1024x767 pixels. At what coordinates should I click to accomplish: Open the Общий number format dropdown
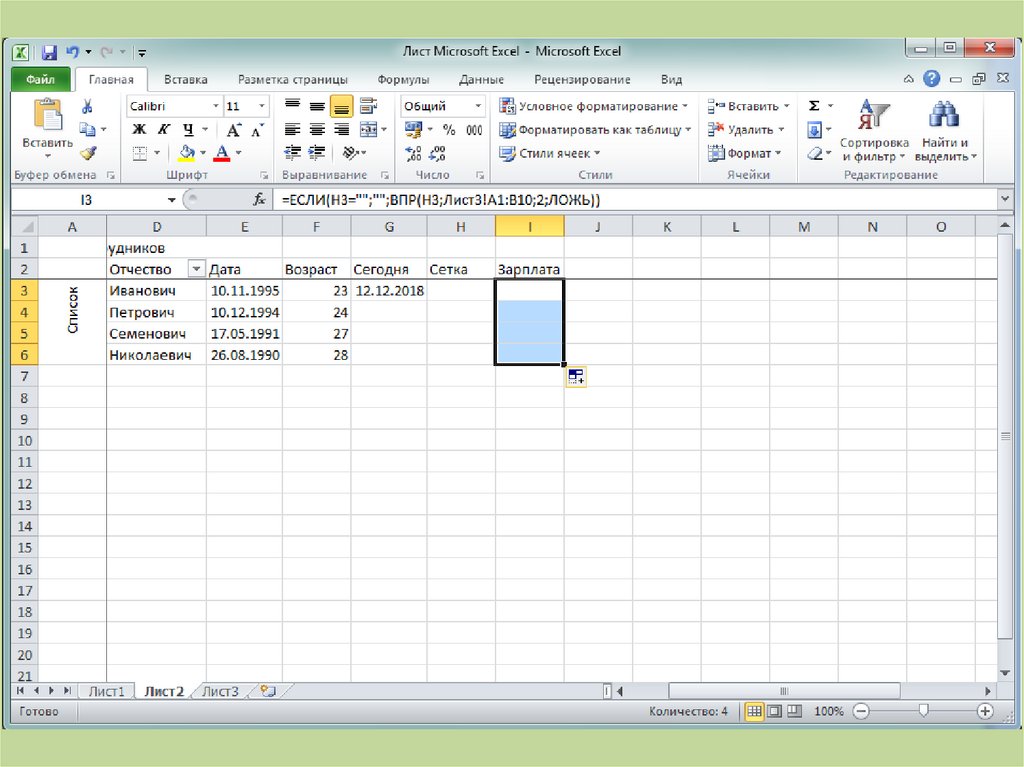pos(478,106)
